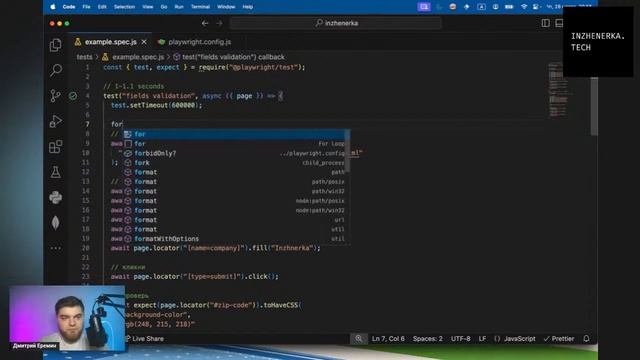640x360 pixels.
Task: Click the suggestion list scrollbar
Action: (347, 151)
